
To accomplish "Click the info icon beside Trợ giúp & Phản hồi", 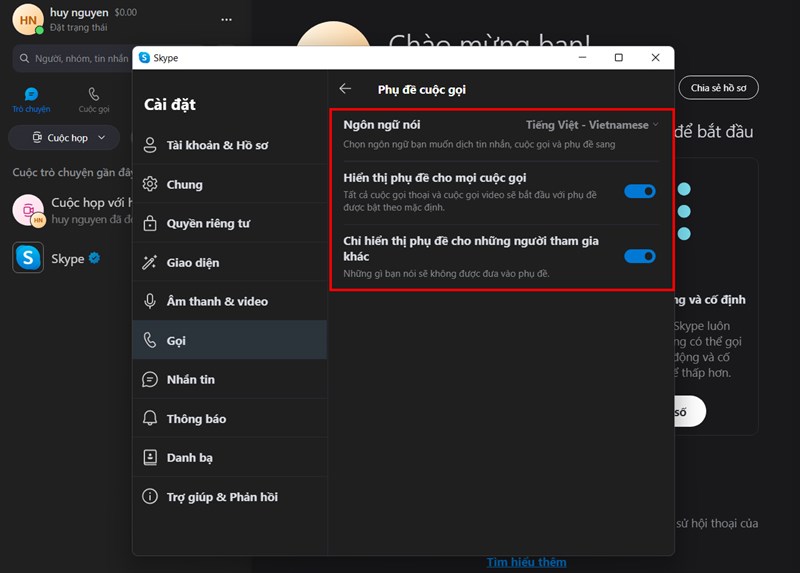I will (x=150, y=496).
